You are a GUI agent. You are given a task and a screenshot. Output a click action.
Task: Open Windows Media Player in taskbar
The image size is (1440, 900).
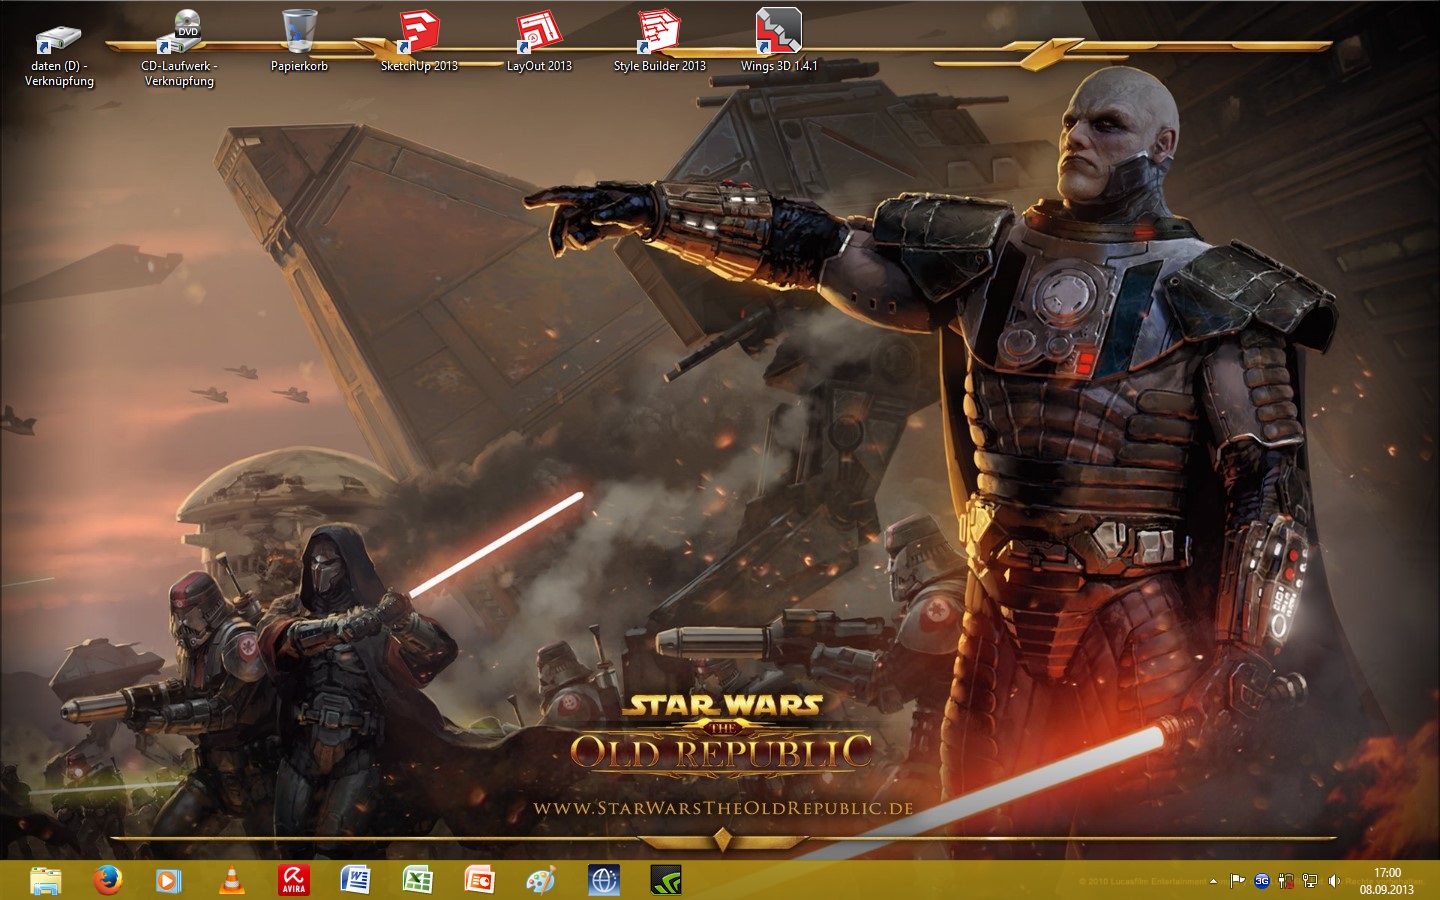169,880
